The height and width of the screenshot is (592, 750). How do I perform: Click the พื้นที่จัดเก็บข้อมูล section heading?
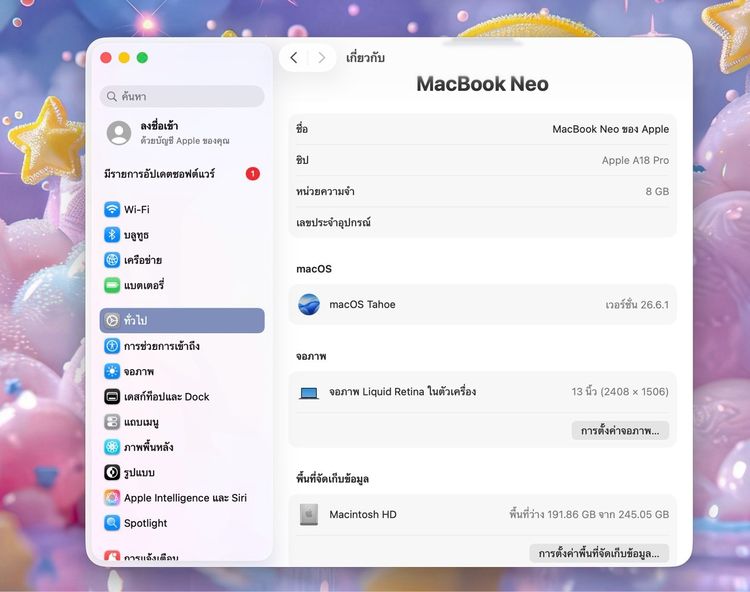tap(332, 478)
